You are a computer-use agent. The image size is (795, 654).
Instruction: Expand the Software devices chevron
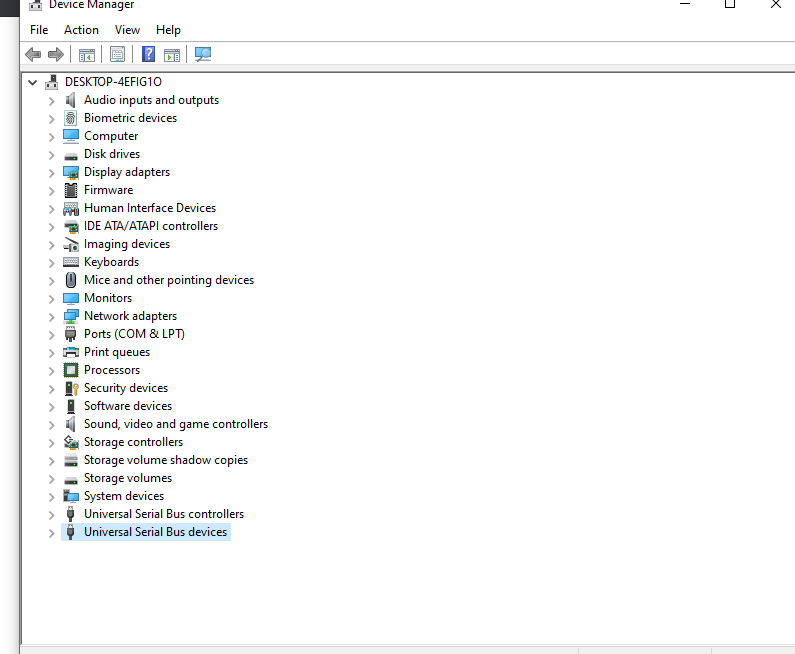point(51,407)
